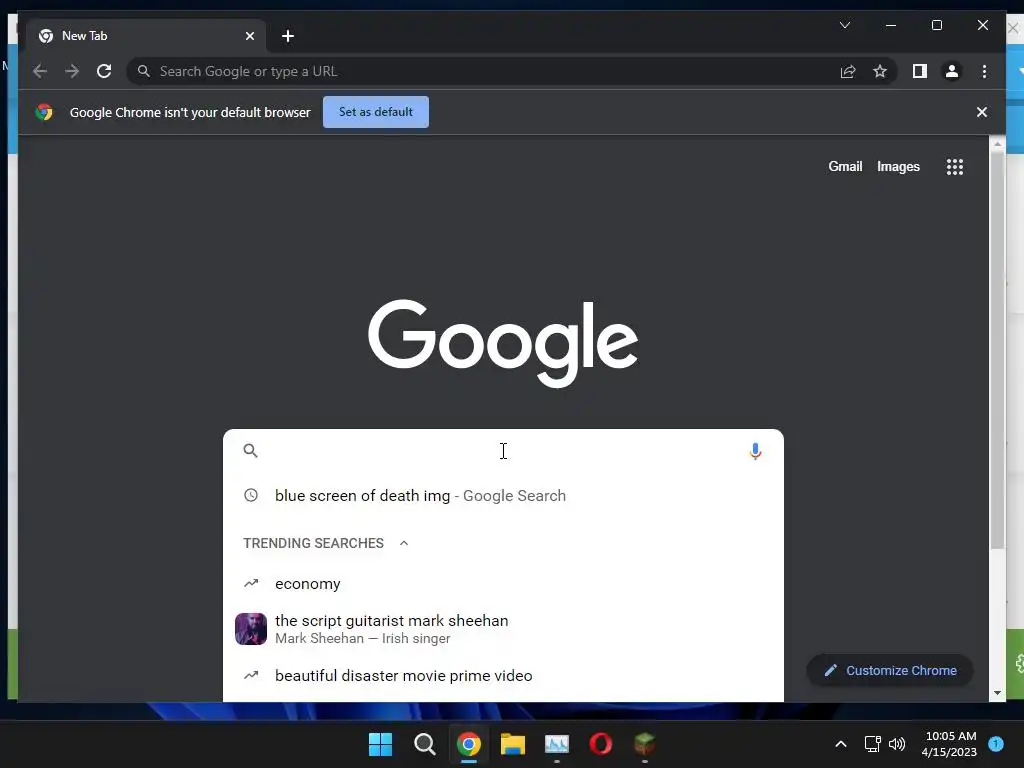
Task: Show hidden system tray icons chevron
Action: click(x=840, y=744)
